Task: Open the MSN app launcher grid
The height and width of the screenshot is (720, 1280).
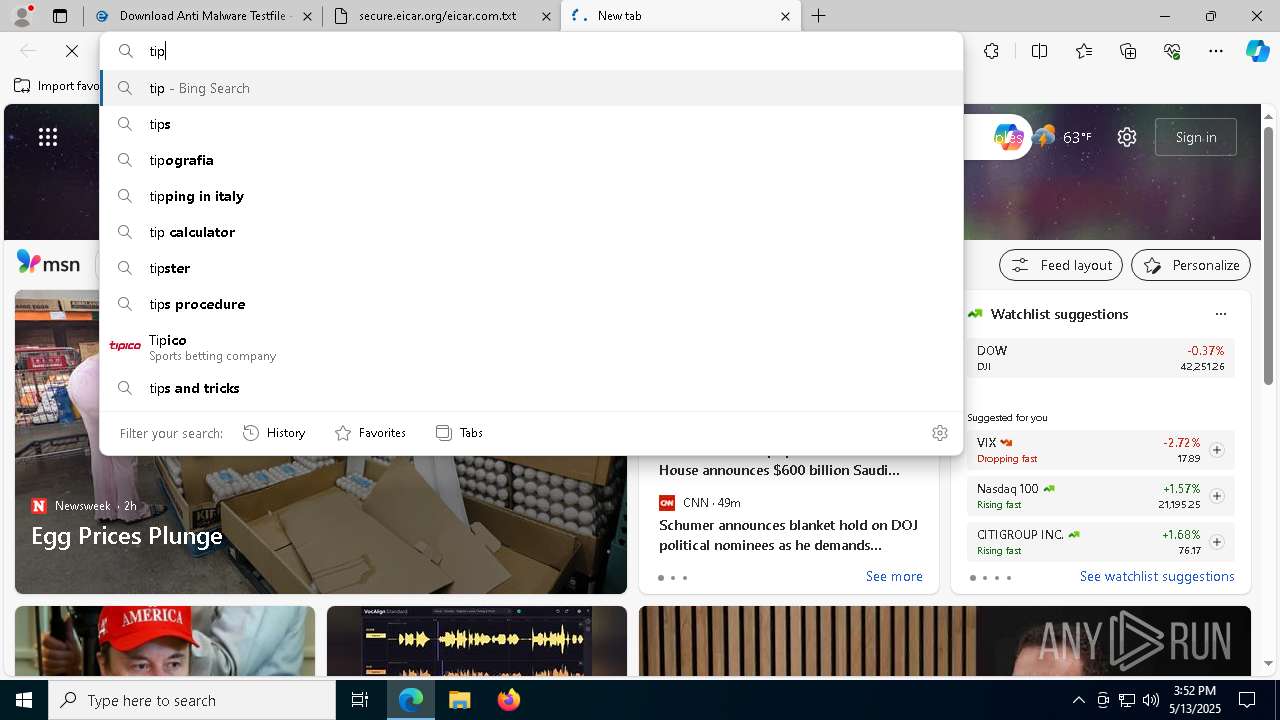Action: 48,137
